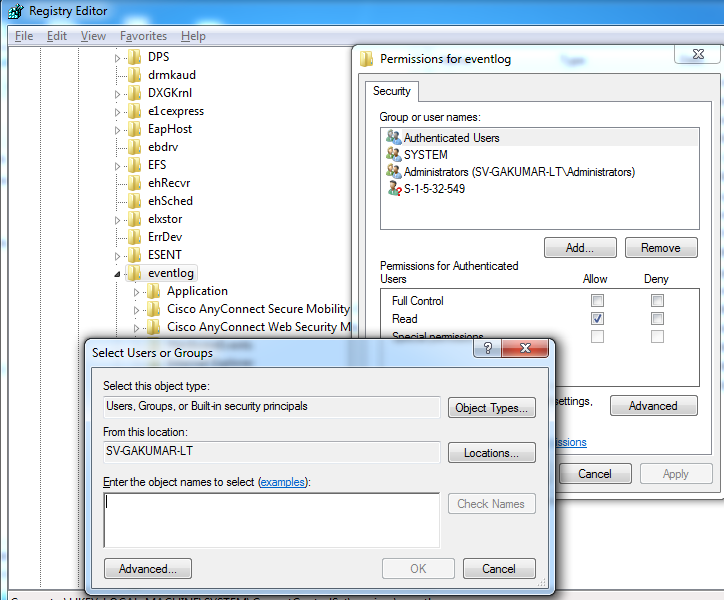724x600 pixels.
Task: Click the ehSched folder icon
Action: tap(134, 201)
